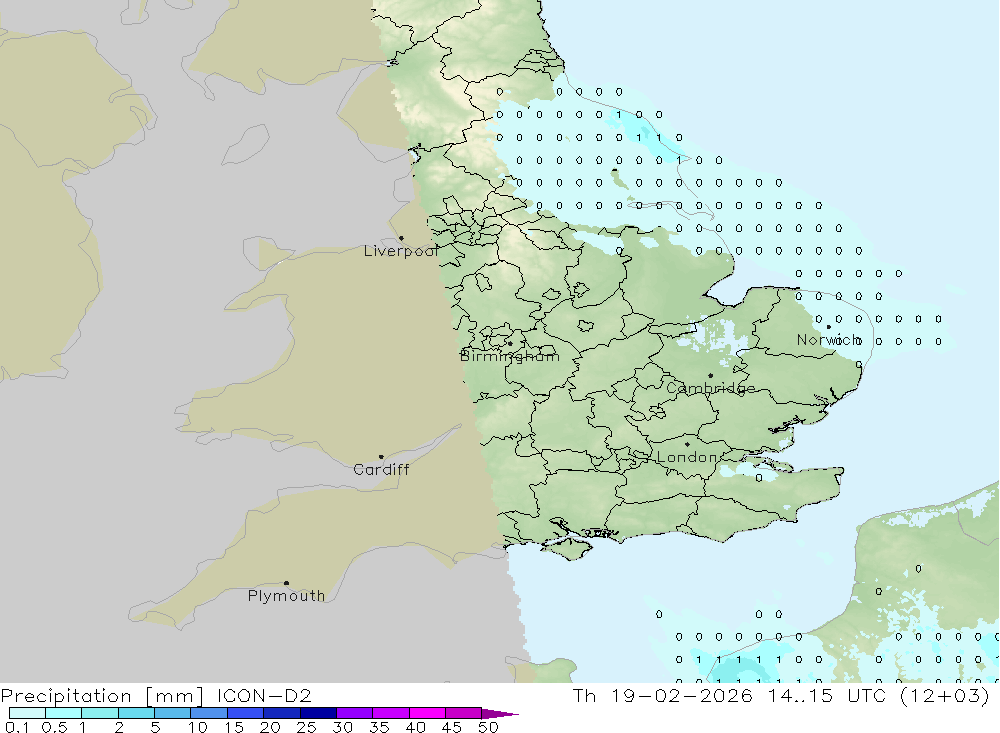Click the date 19-02-2026

click(682, 695)
